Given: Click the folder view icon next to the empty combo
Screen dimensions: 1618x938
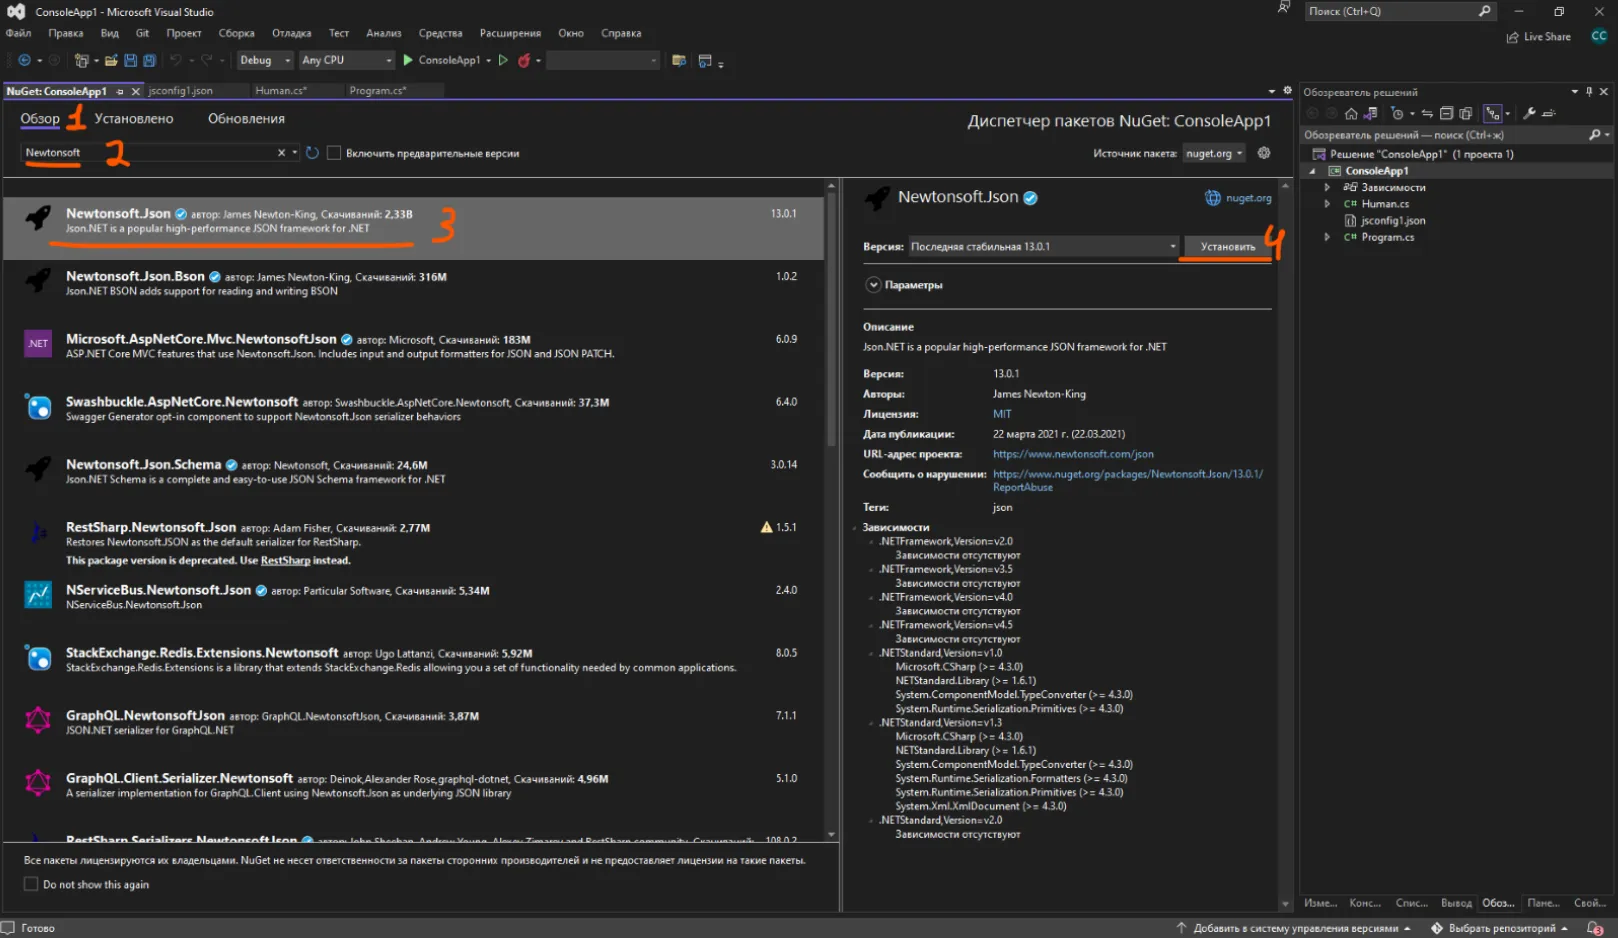Looking at the screenshot, I should [x=679, y=60].
